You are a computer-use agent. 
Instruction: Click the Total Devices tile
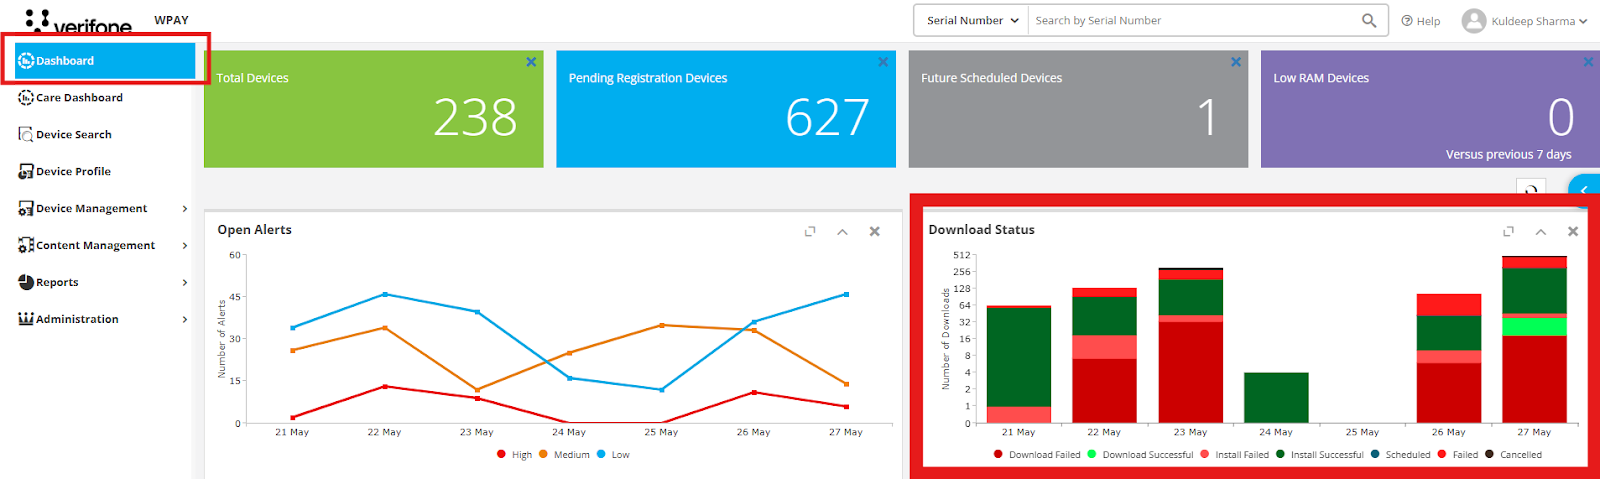[374, 109]
